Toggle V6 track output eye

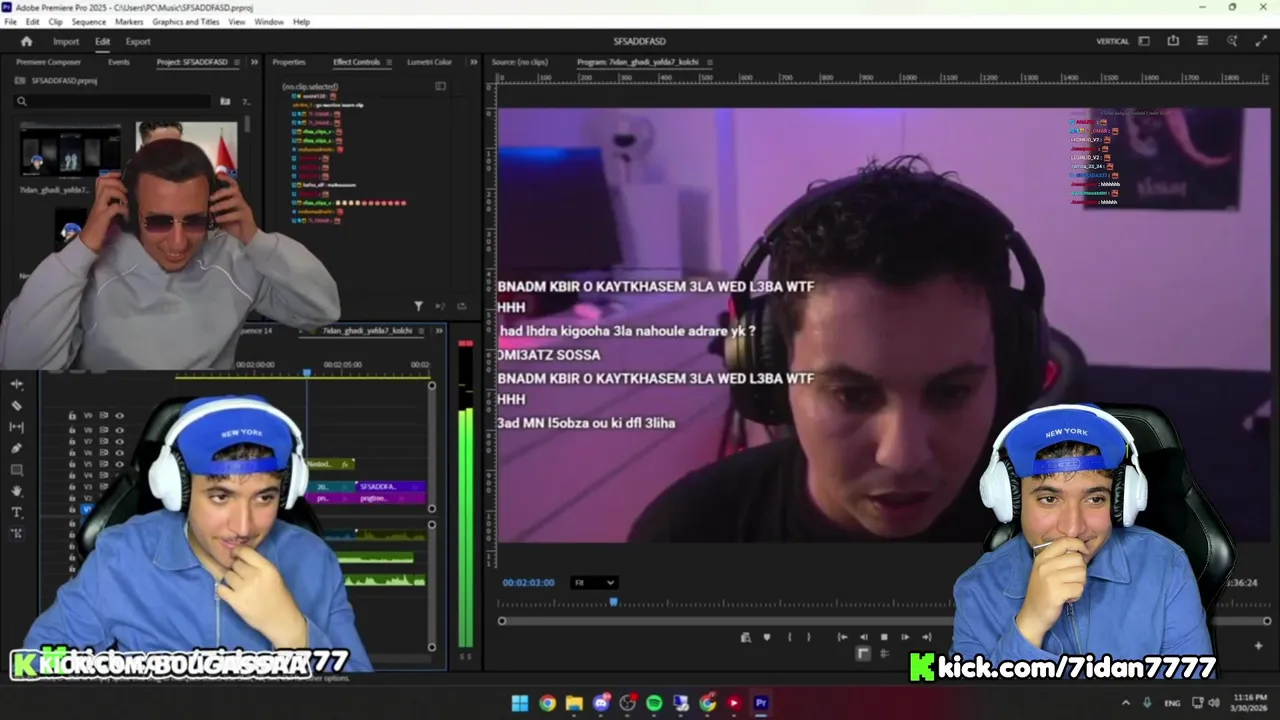pos(119,453)
